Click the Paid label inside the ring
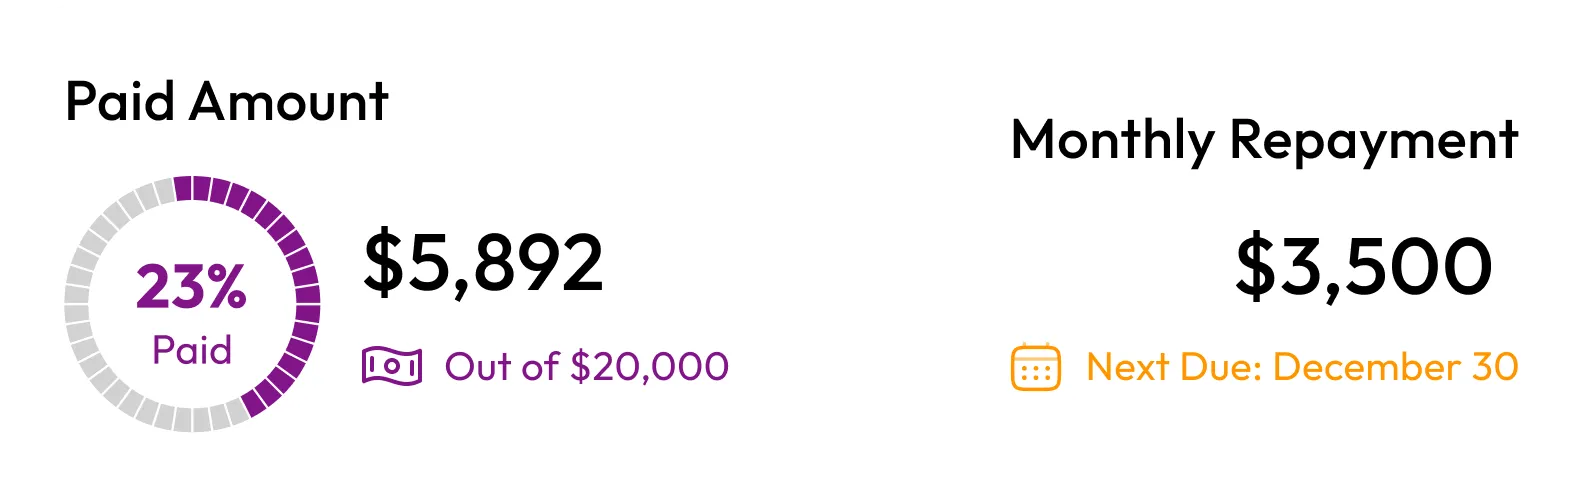Viewport: 1584px width, 496px height. click(x=192, y=350)
